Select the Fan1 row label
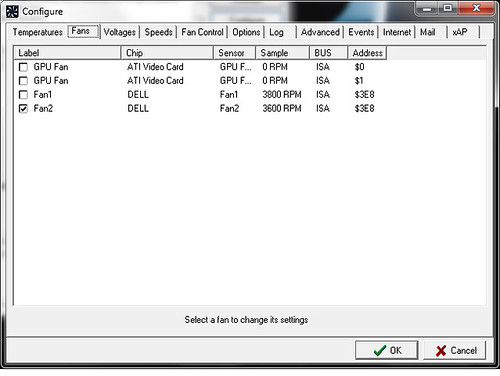This screenshot has height=376, width=500. 43,95
